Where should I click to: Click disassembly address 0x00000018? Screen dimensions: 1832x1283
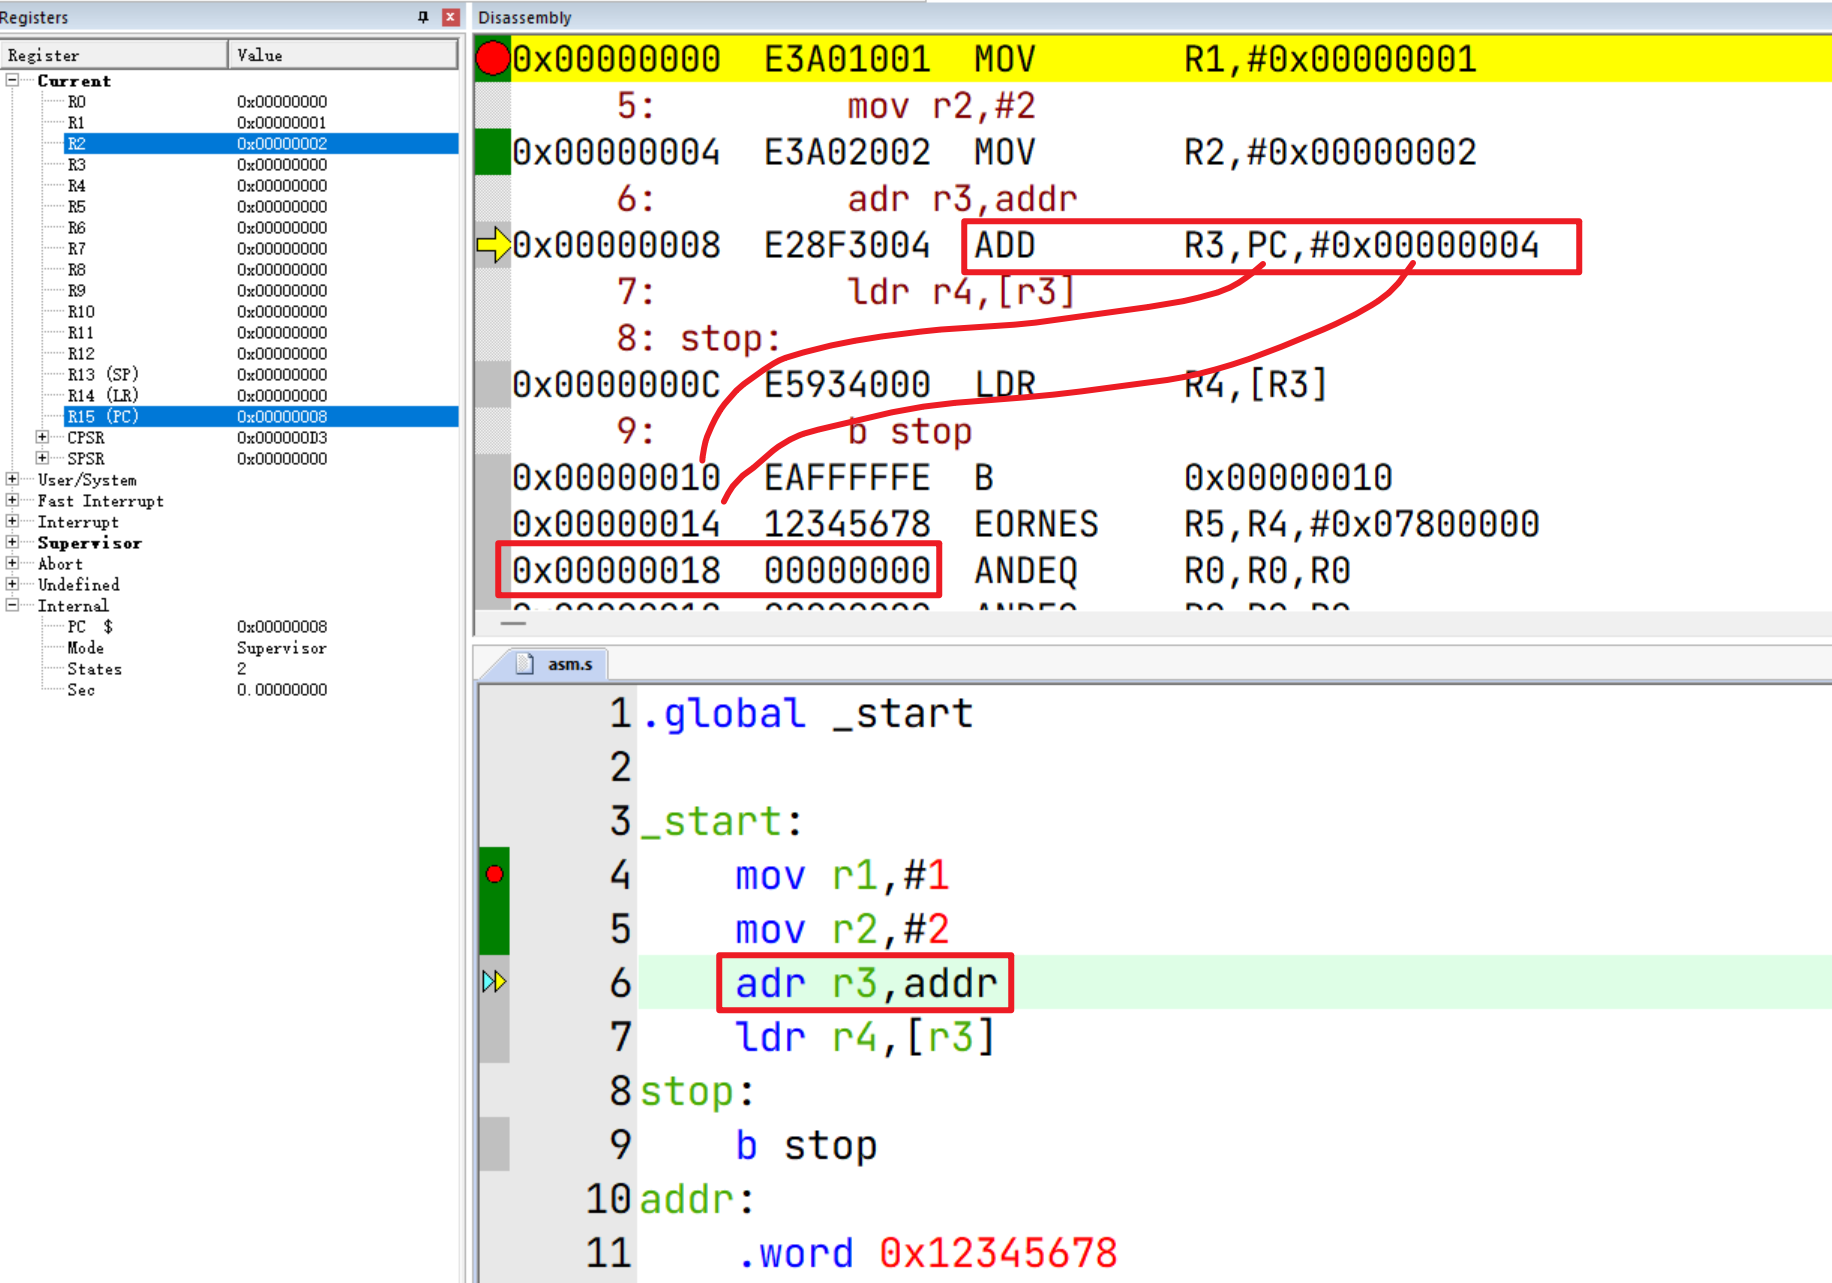tap(616, 570)
